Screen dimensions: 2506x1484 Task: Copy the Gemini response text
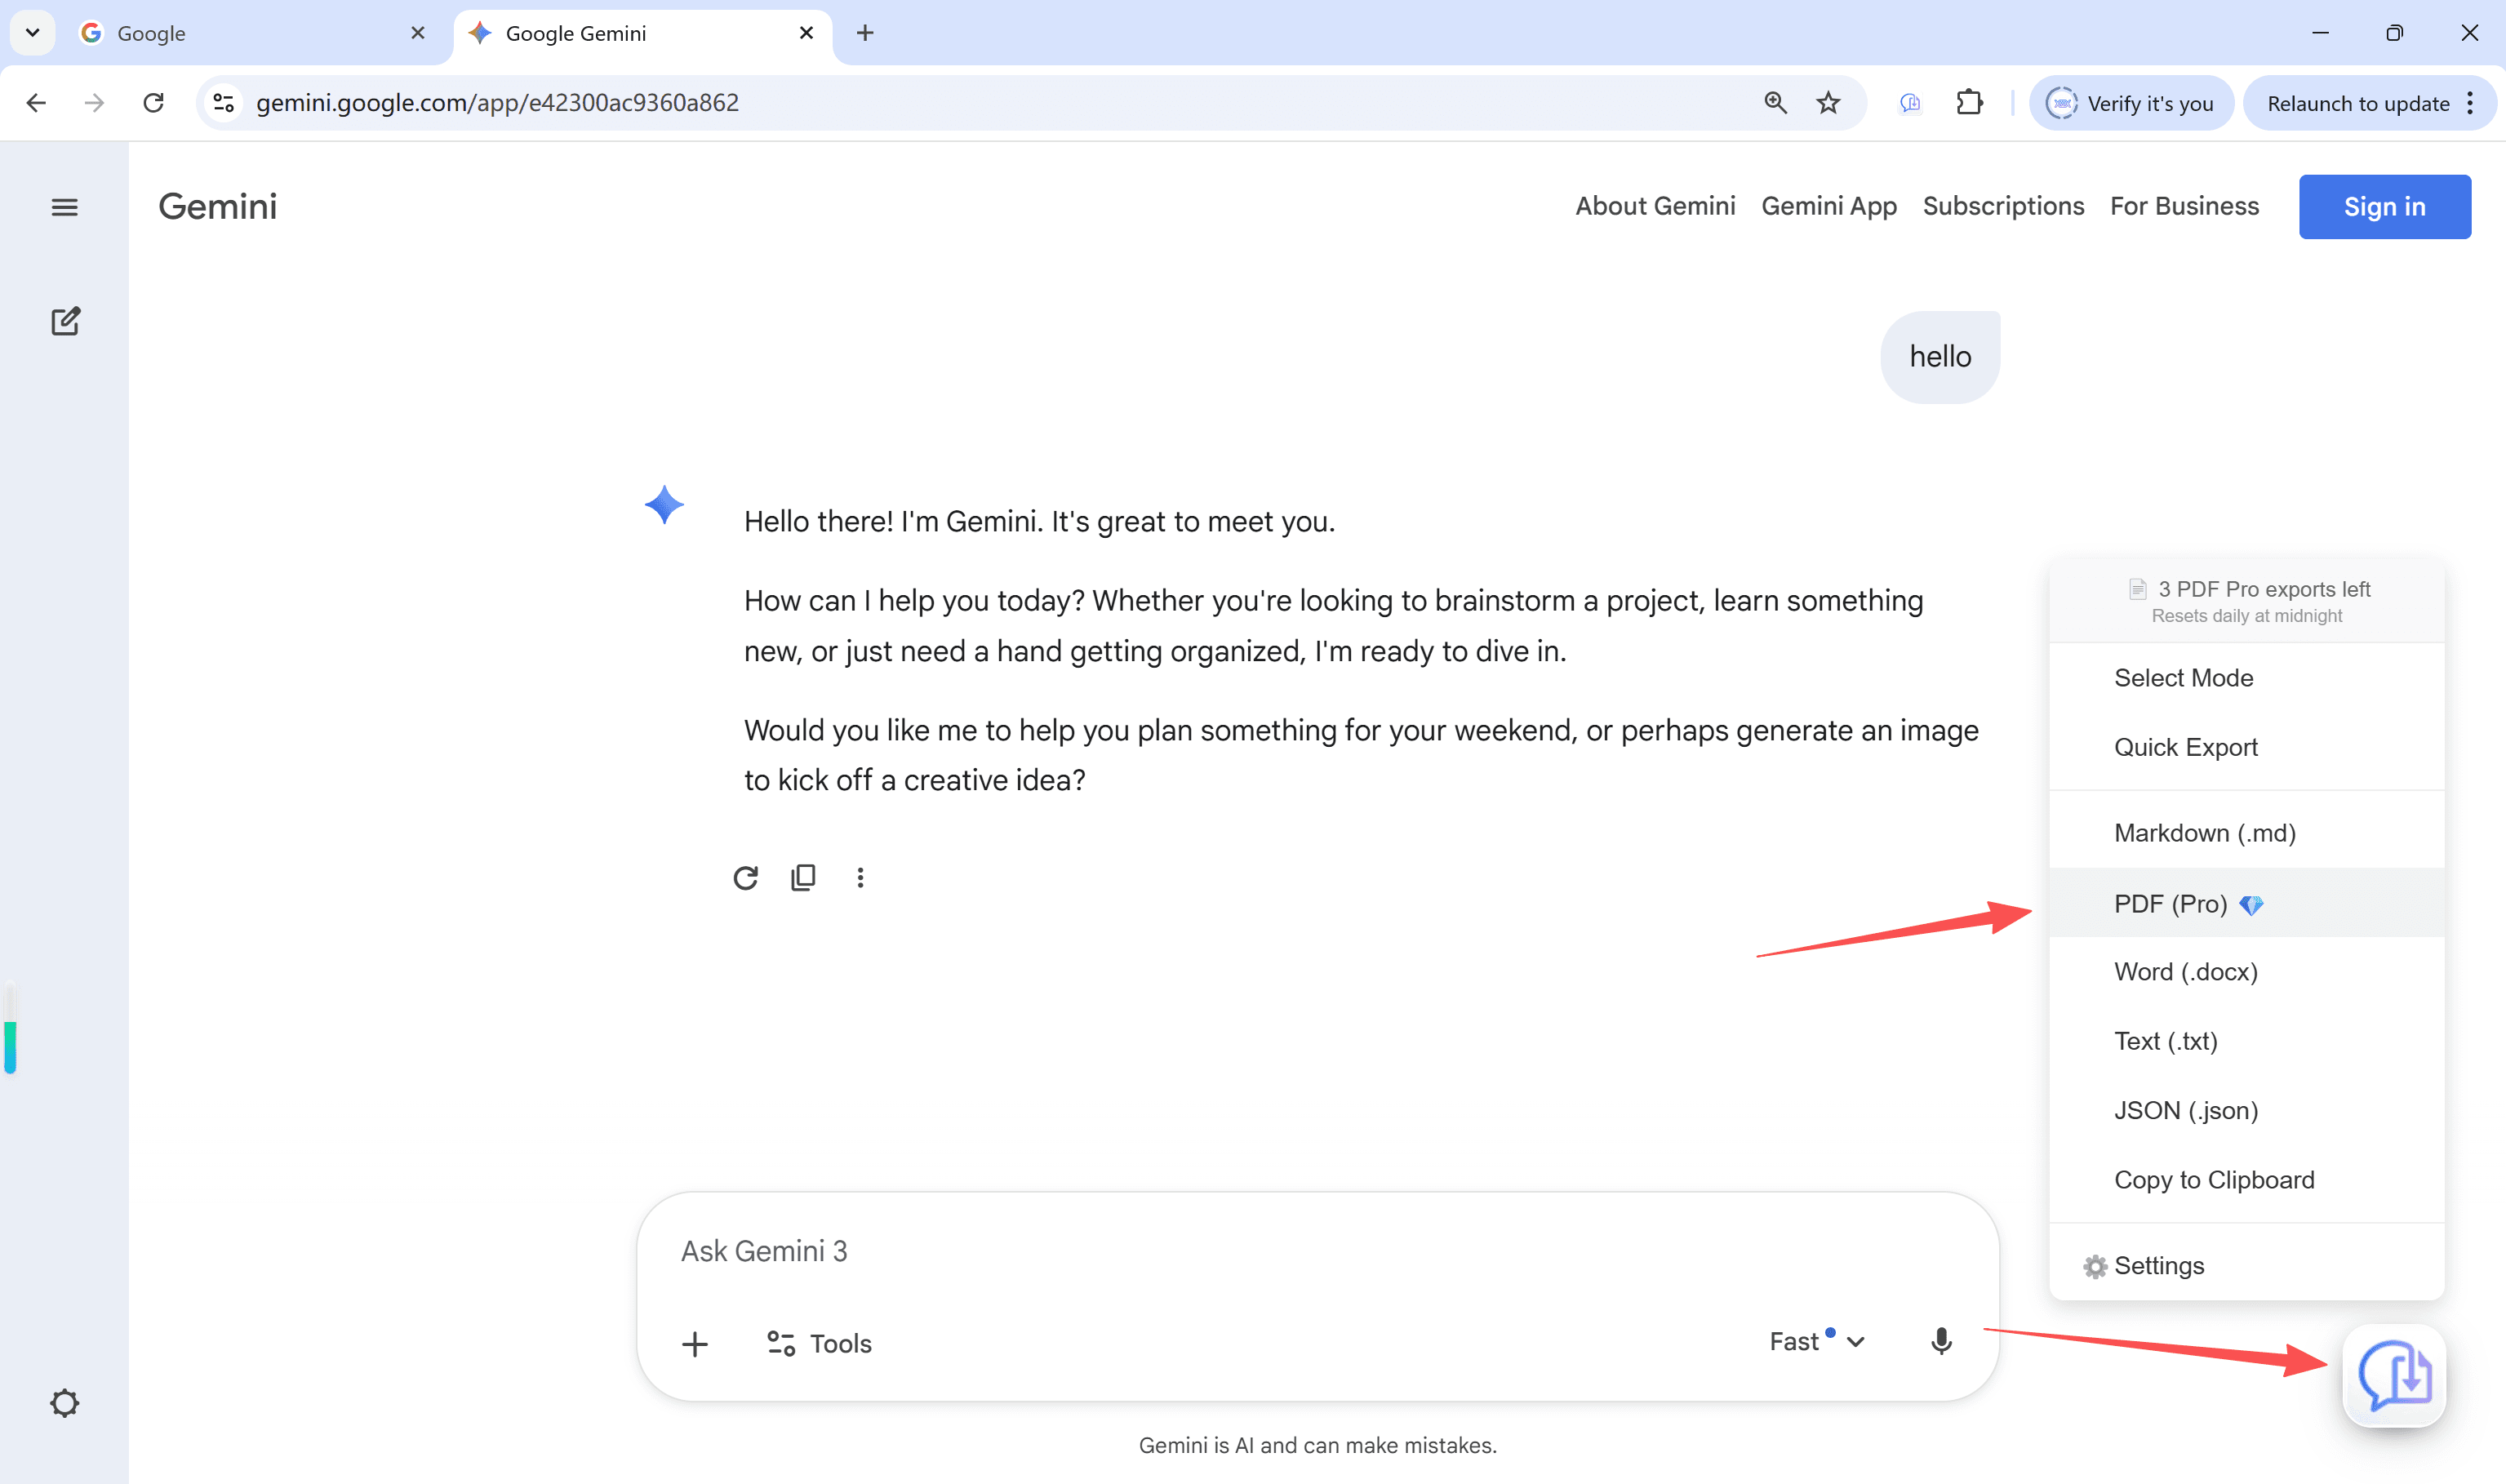click(x=803, y=877)
